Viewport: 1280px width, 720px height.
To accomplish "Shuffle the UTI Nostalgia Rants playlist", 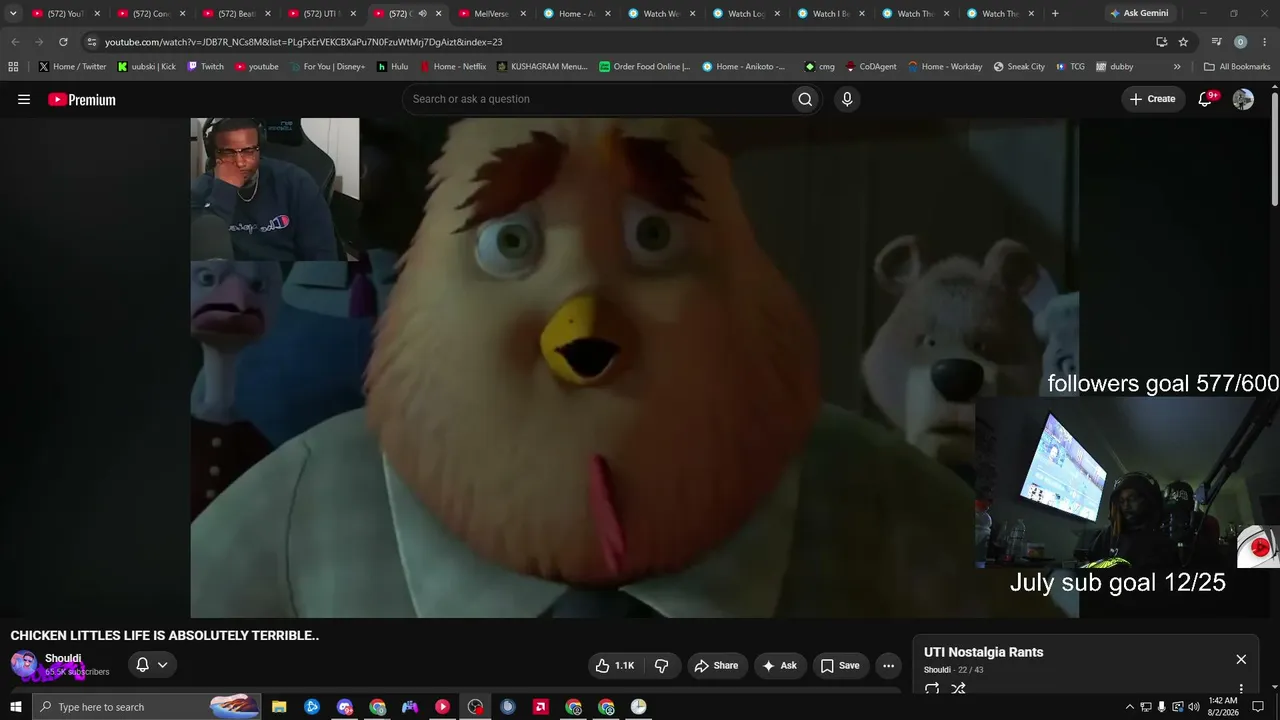I will (958, 689).
